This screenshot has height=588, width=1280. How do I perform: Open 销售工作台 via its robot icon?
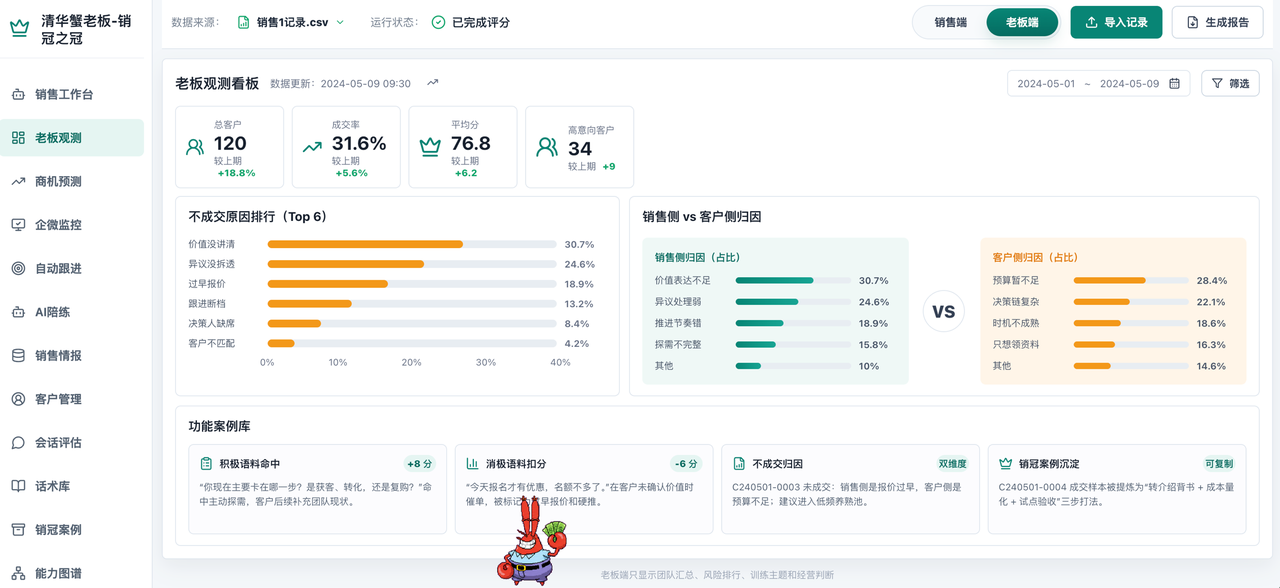pos(18,94)
